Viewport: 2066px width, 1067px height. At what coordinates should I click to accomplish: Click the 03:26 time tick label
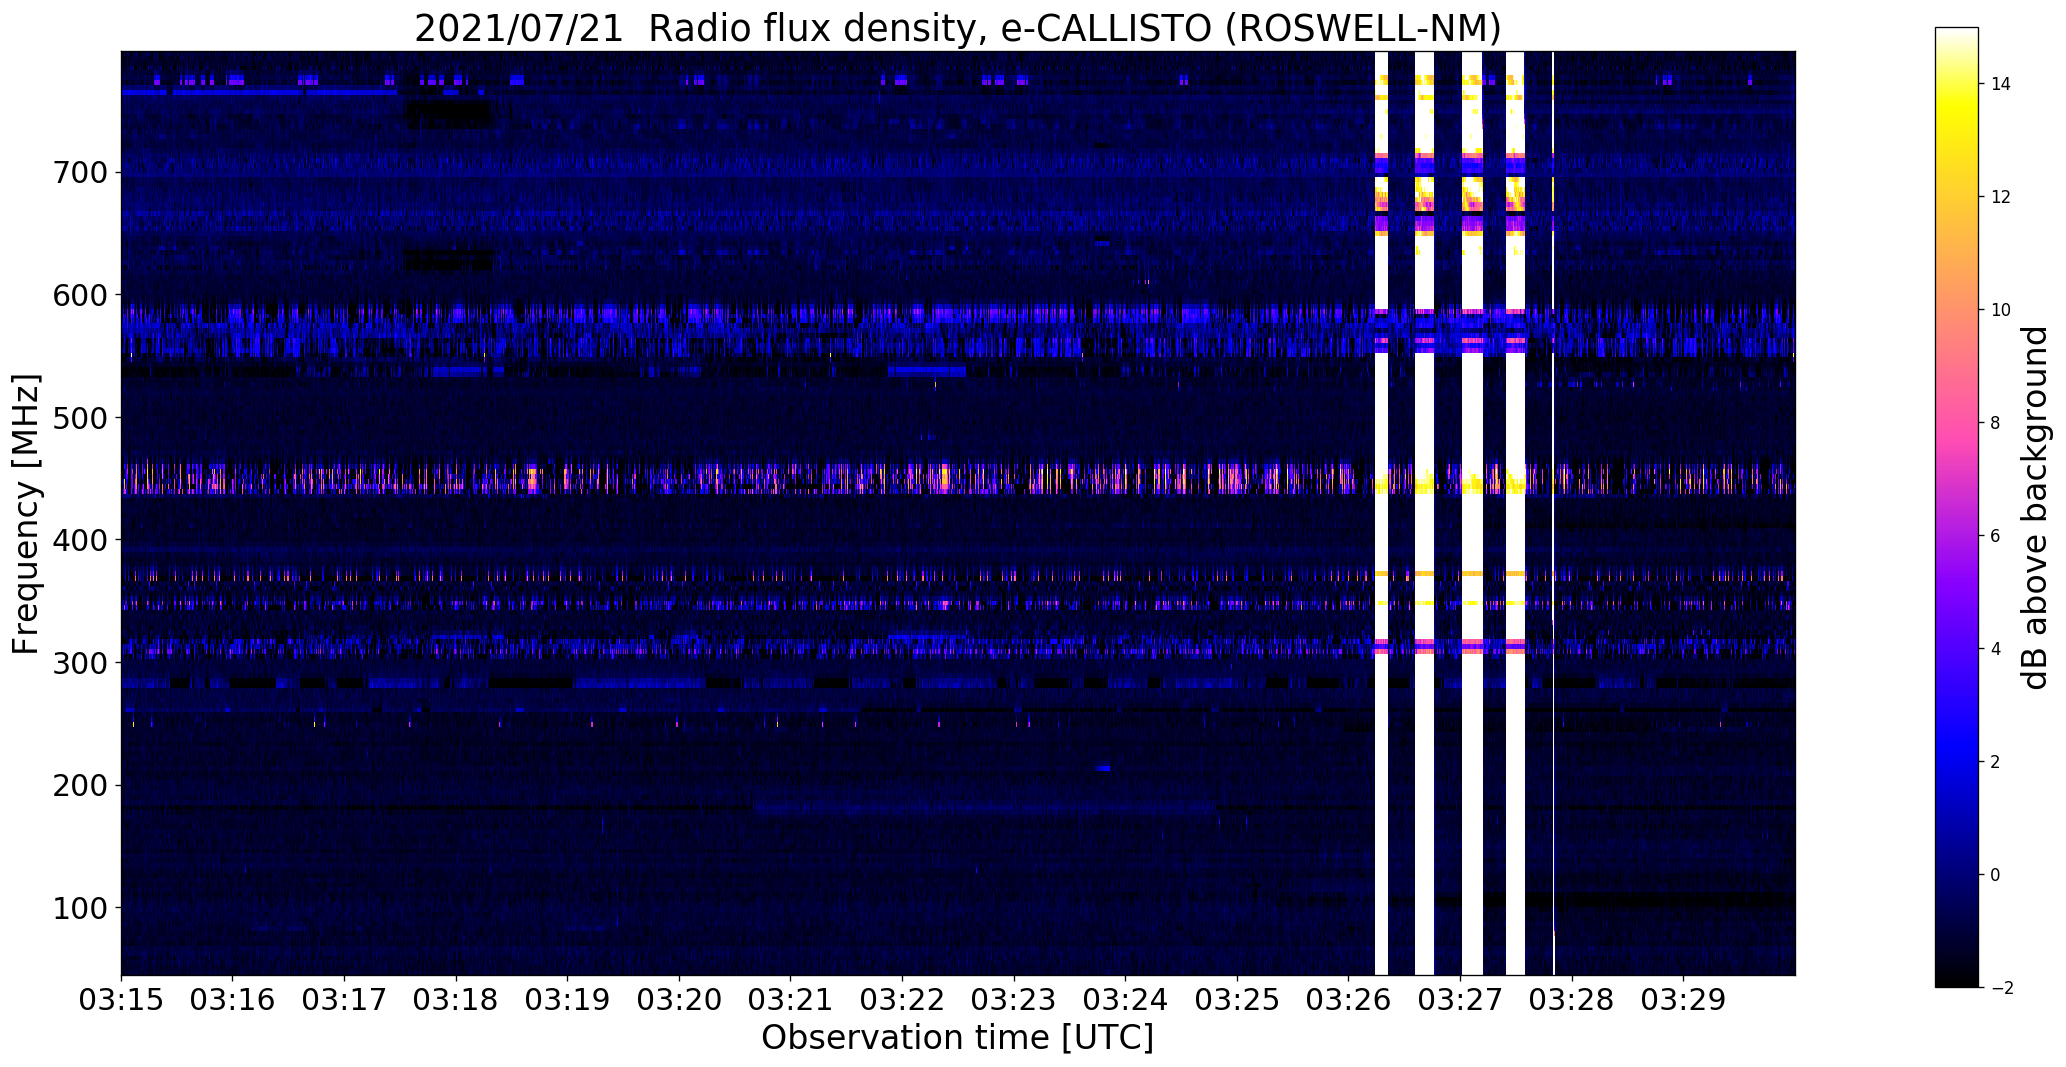tap(1349, 1000)
